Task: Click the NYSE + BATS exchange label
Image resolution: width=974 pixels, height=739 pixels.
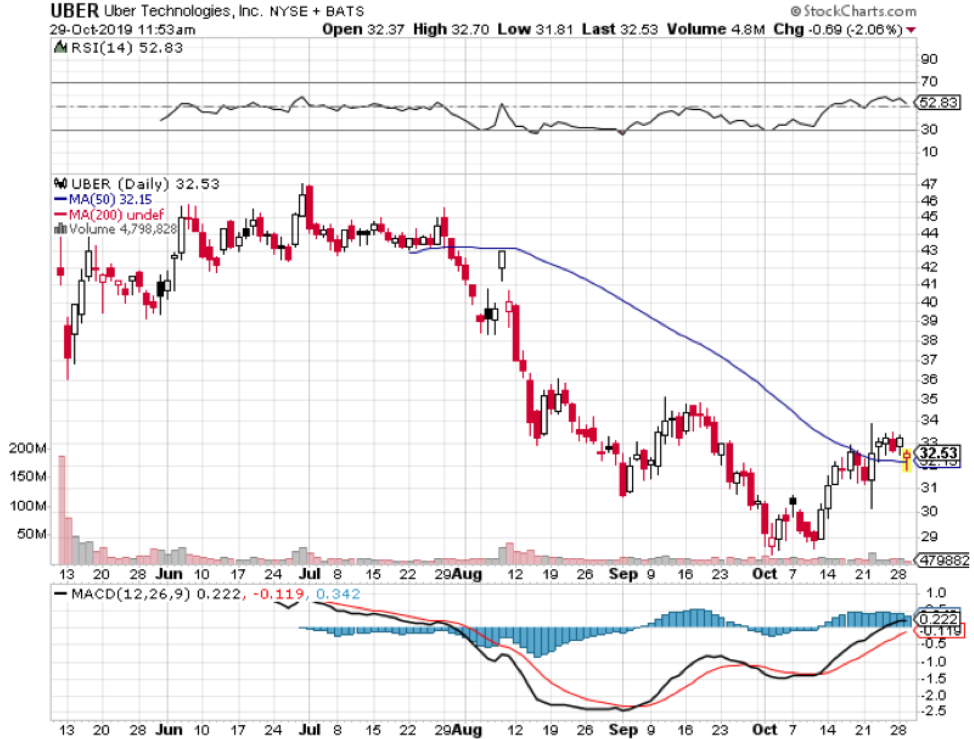Action: (317, 11)
